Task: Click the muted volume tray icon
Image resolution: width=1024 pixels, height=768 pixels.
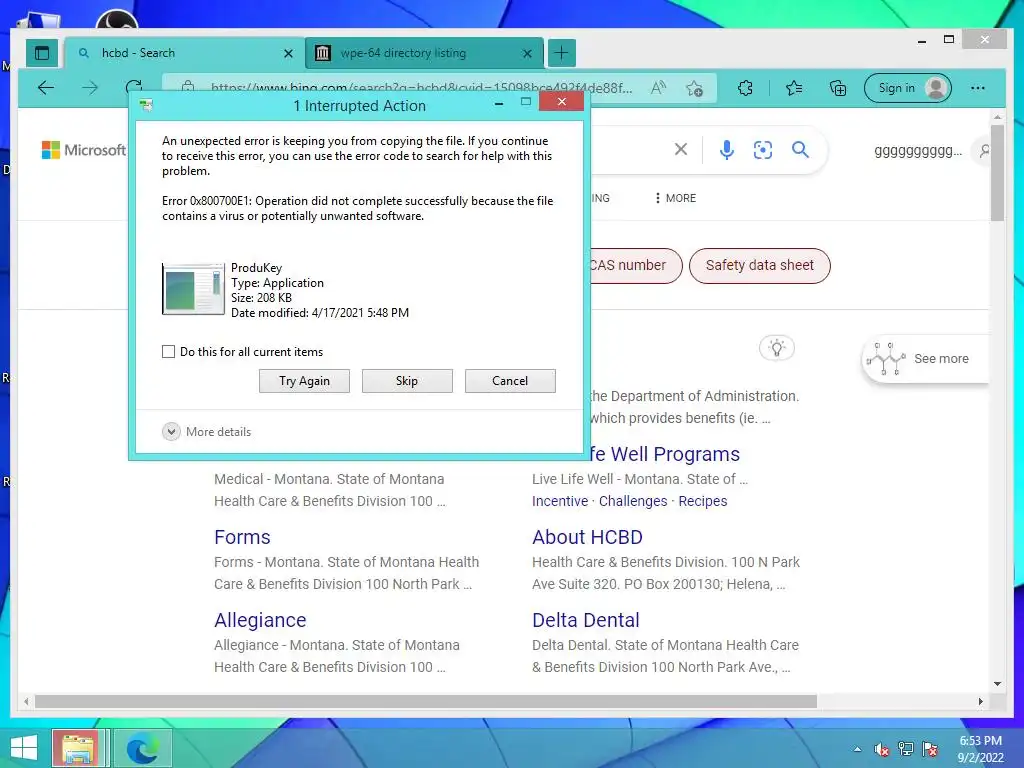Action: point(881,749)
